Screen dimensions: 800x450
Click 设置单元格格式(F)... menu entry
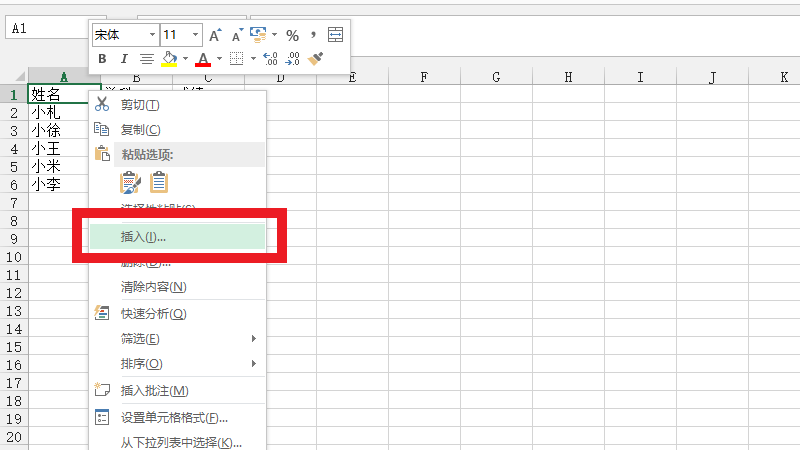coord(174,417)
